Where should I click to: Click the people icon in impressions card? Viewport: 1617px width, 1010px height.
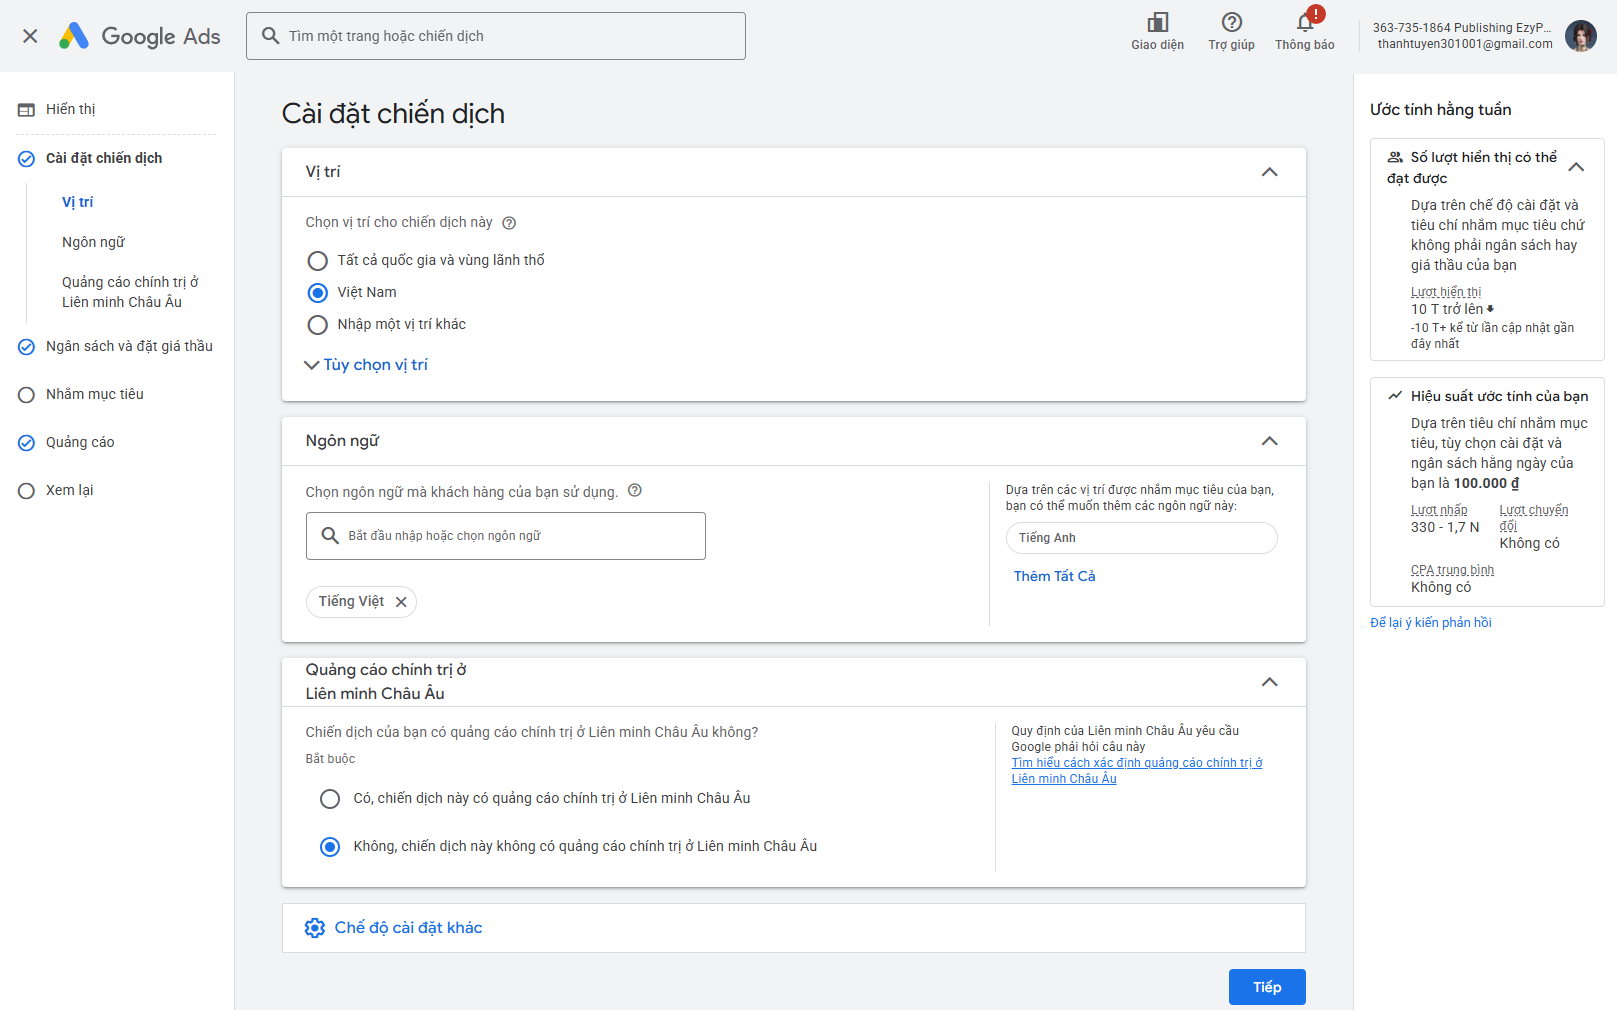click(1395, 157)
